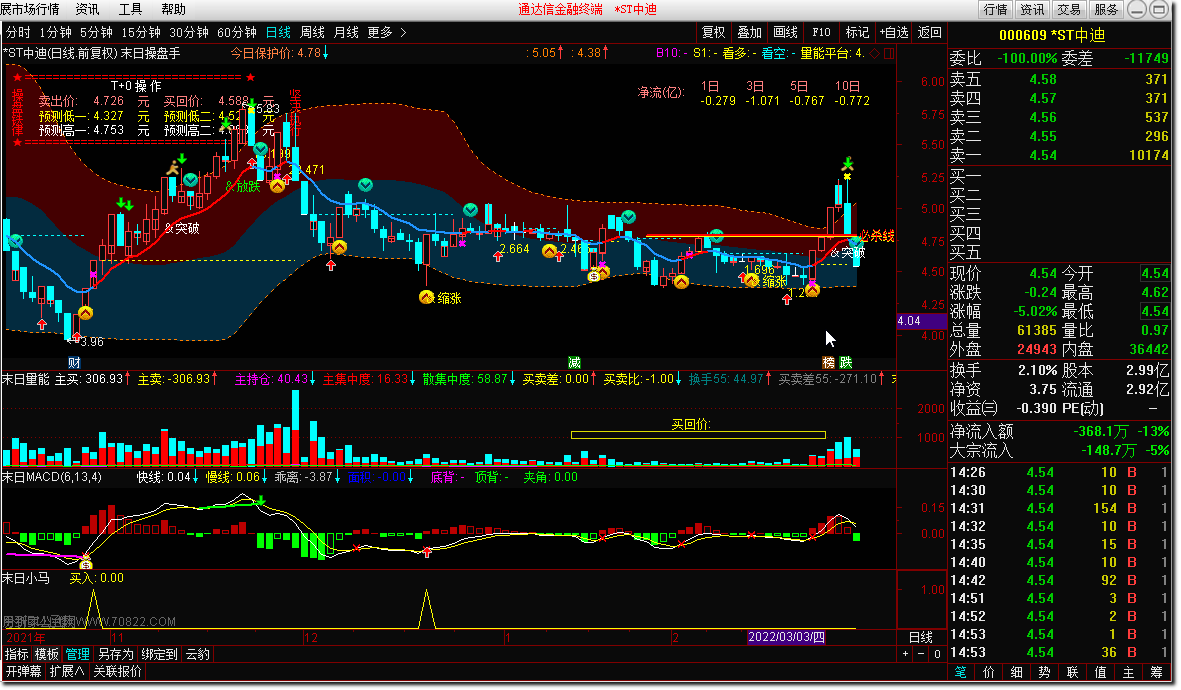The image size is (1181, 690).
Task: Zoom out chart with − button
Action: pyautogui.click(x=921, y=654)
